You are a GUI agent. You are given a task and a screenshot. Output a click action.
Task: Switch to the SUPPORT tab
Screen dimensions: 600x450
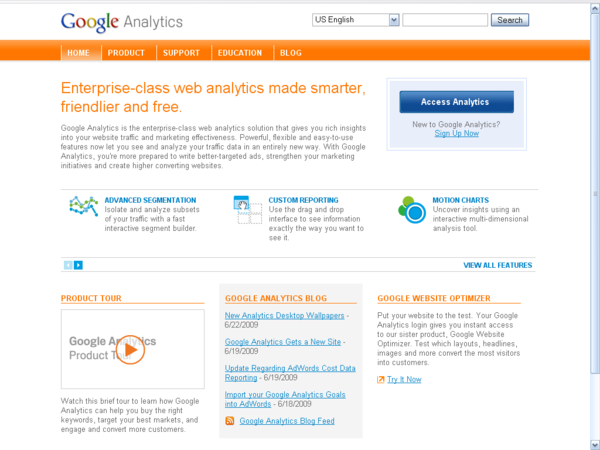tap(181, 53)
